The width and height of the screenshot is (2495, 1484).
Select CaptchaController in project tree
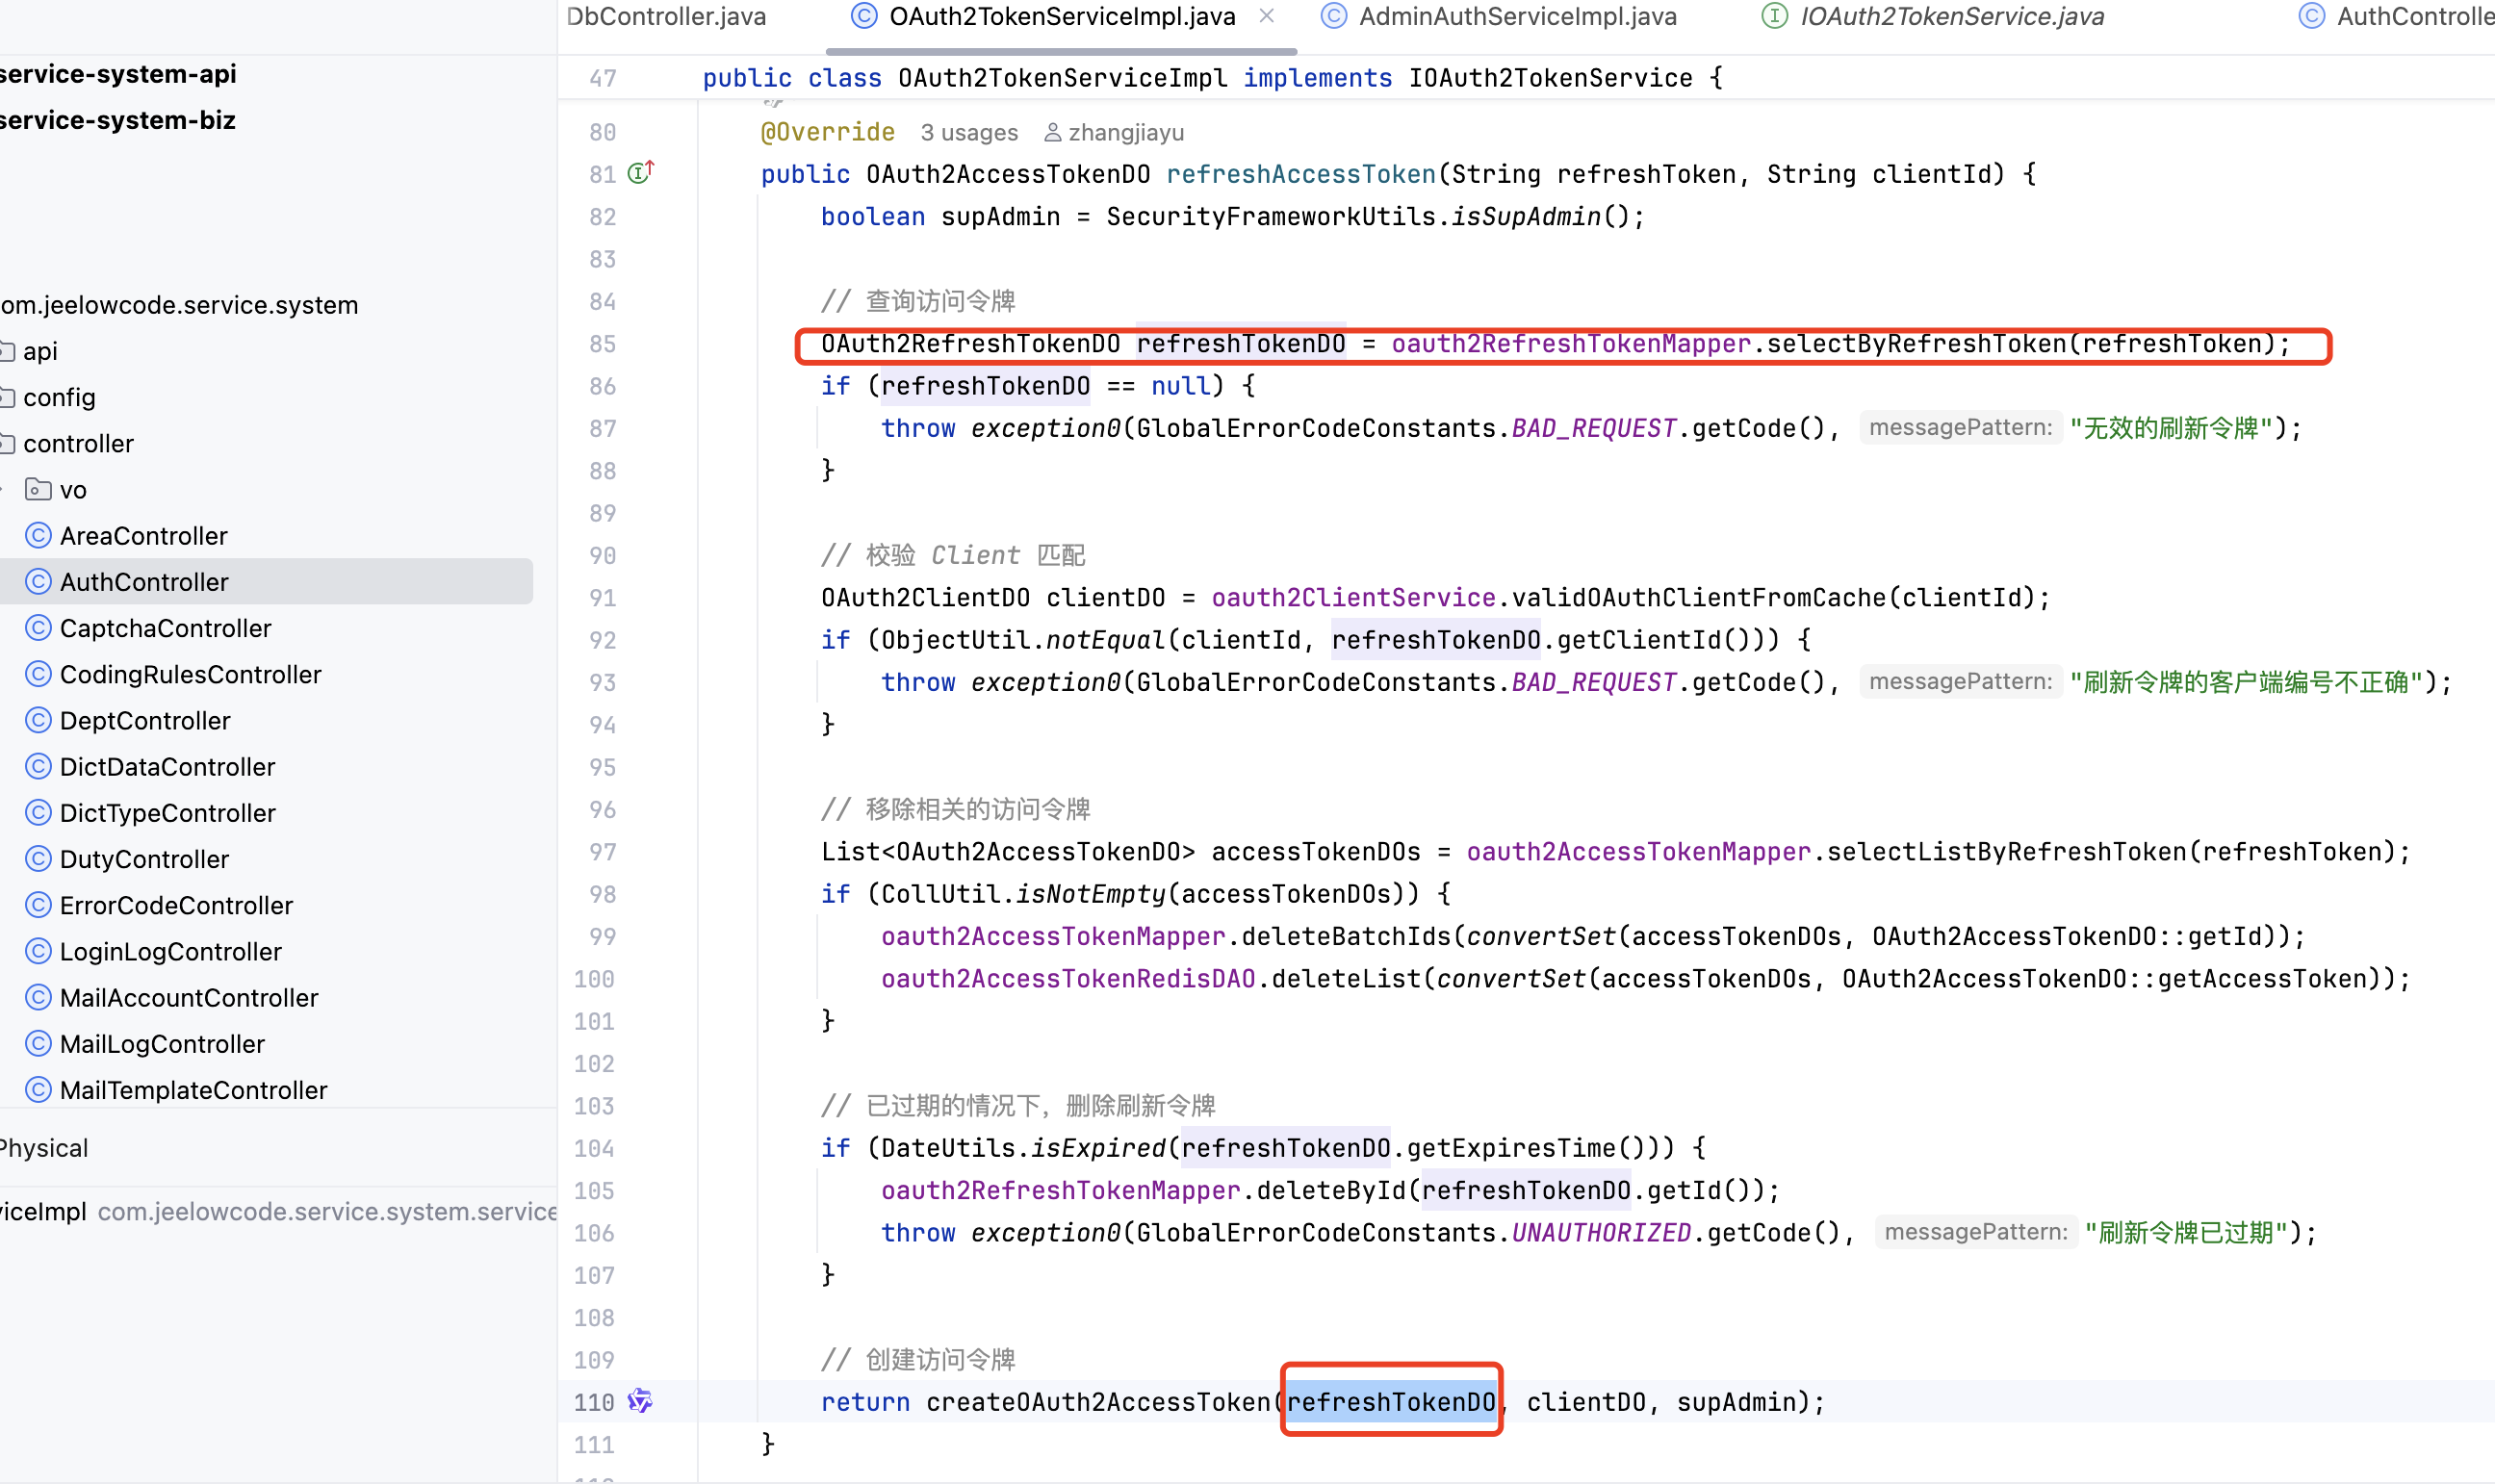point(165,628)
